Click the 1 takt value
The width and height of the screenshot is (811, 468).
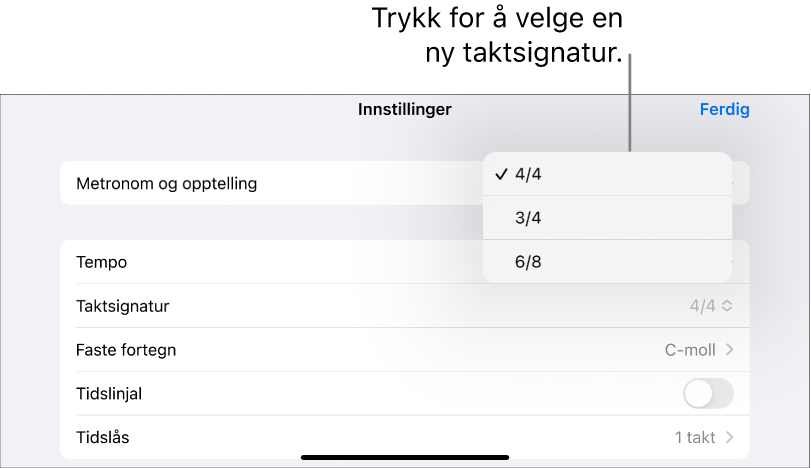click(x=695, y=438)
